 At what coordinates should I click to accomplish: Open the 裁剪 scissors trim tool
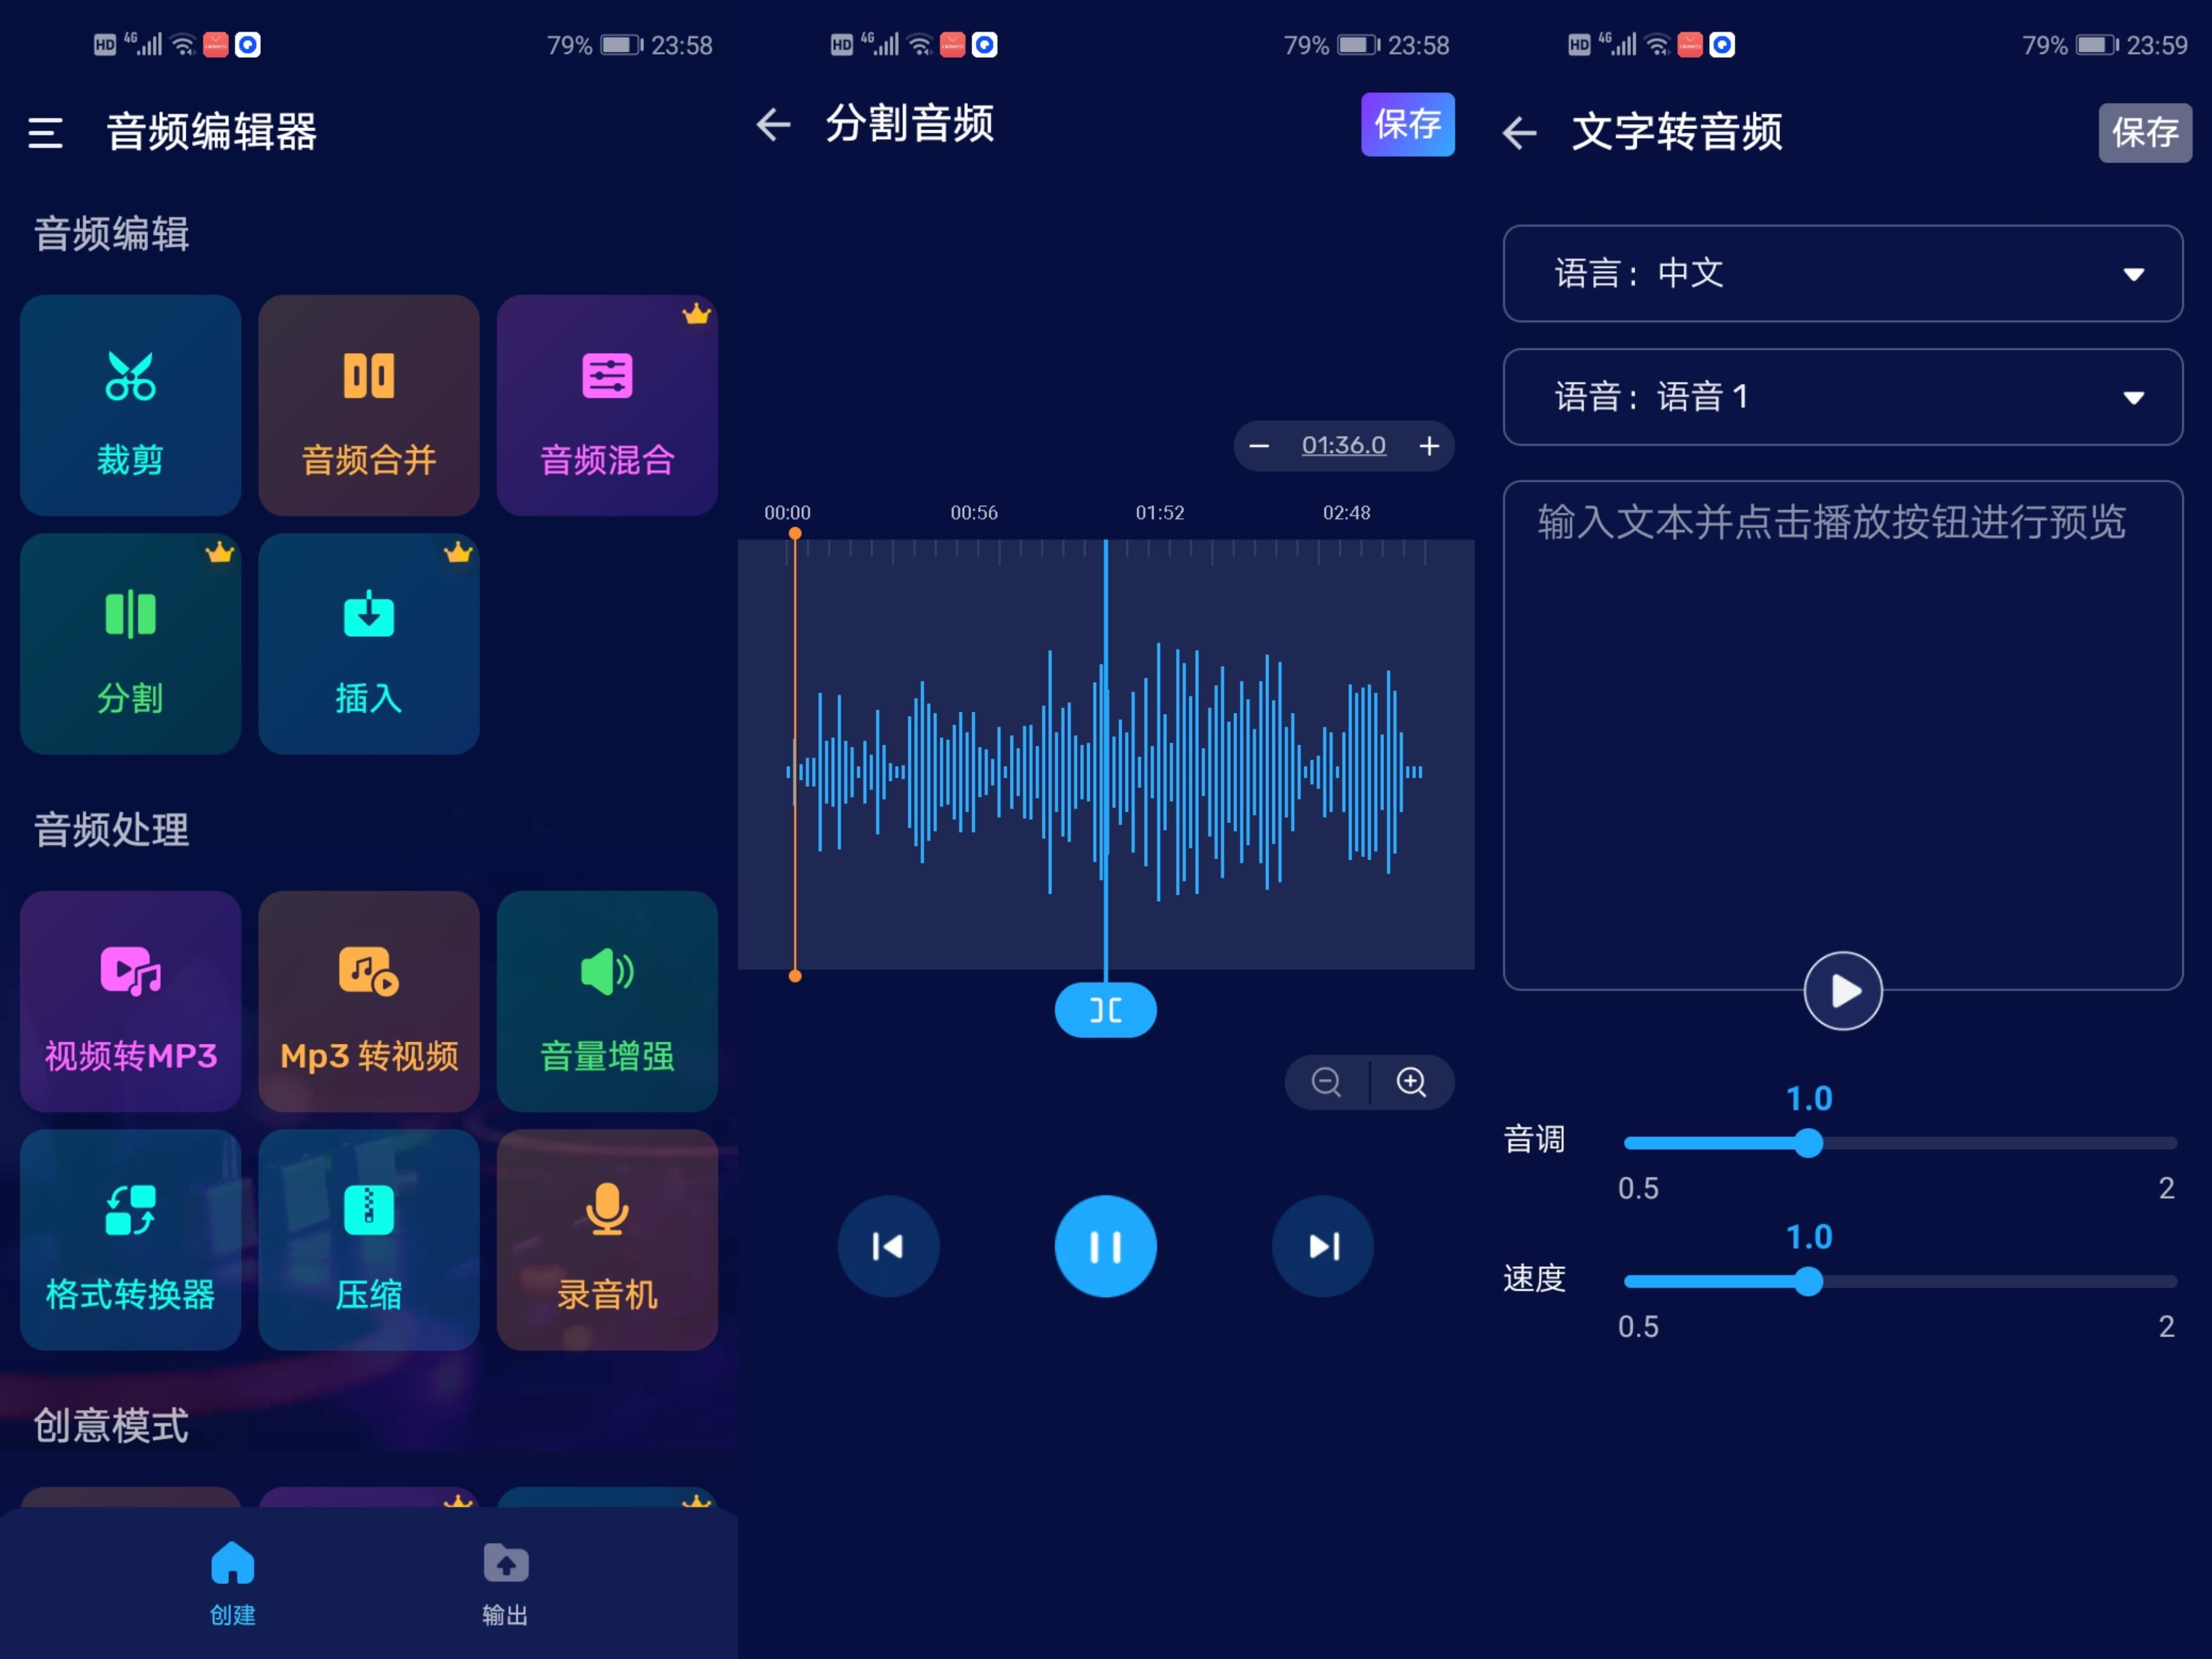(130, 405)
